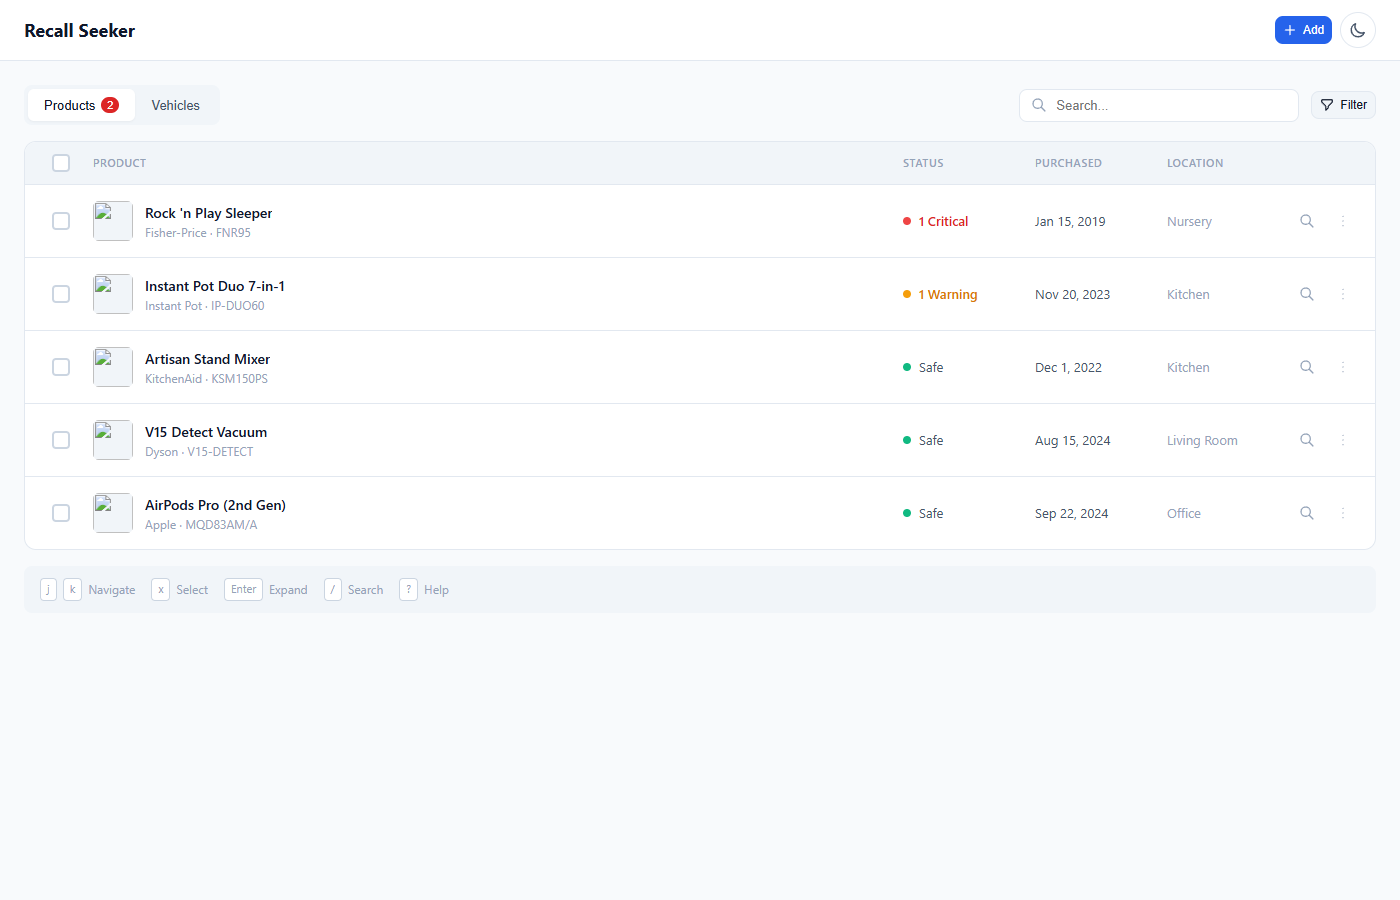Click the magnifier icon in the Artisan Stand Mixer row
Image resolution: width=1400 pixels, height=900 pixels.
pyautogui.click(x=1307, y=367)
